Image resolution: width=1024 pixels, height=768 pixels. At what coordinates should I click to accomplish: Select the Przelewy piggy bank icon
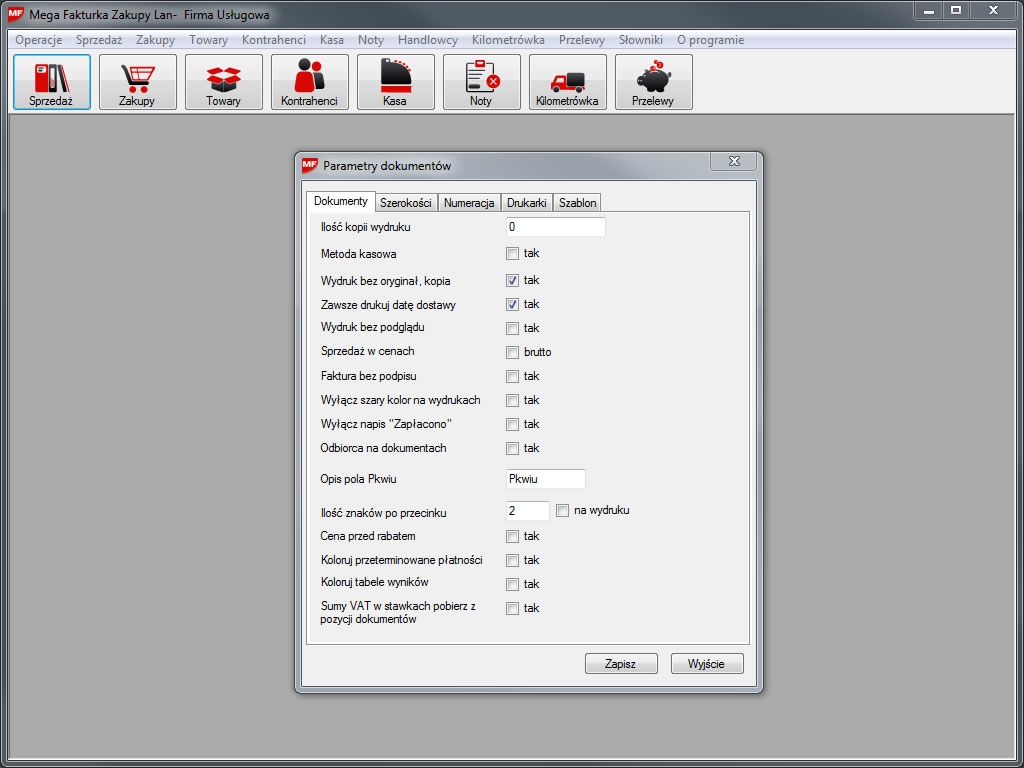pyautogui.click(x=653, y=82)
